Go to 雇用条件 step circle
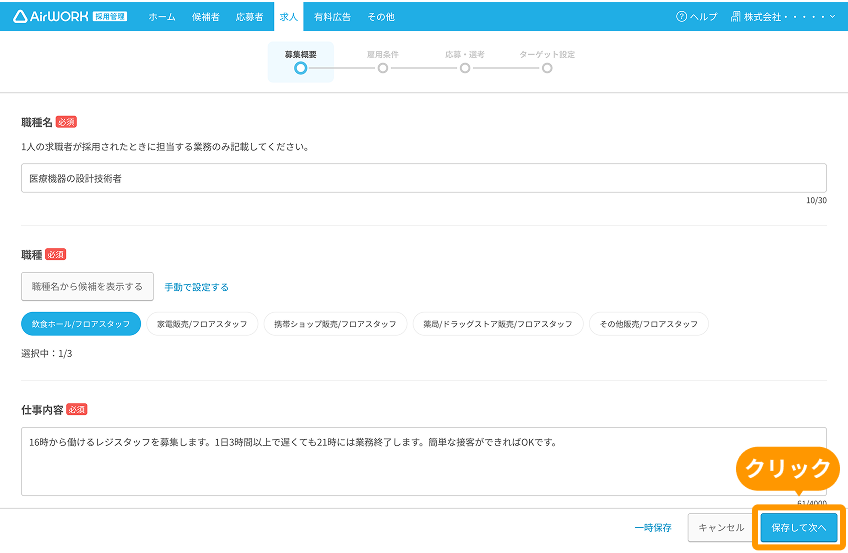848x553 pixels. click(383, 69)
